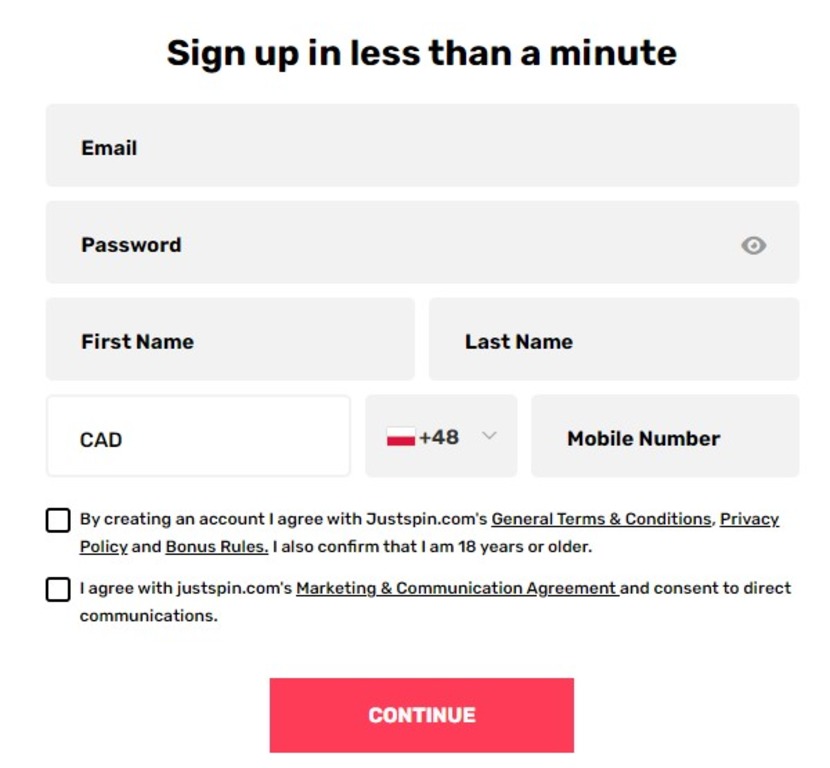Open the CAD currency dropdown
Image resolution: width=830 pixels, height=768 pixels.
point(199,436)
